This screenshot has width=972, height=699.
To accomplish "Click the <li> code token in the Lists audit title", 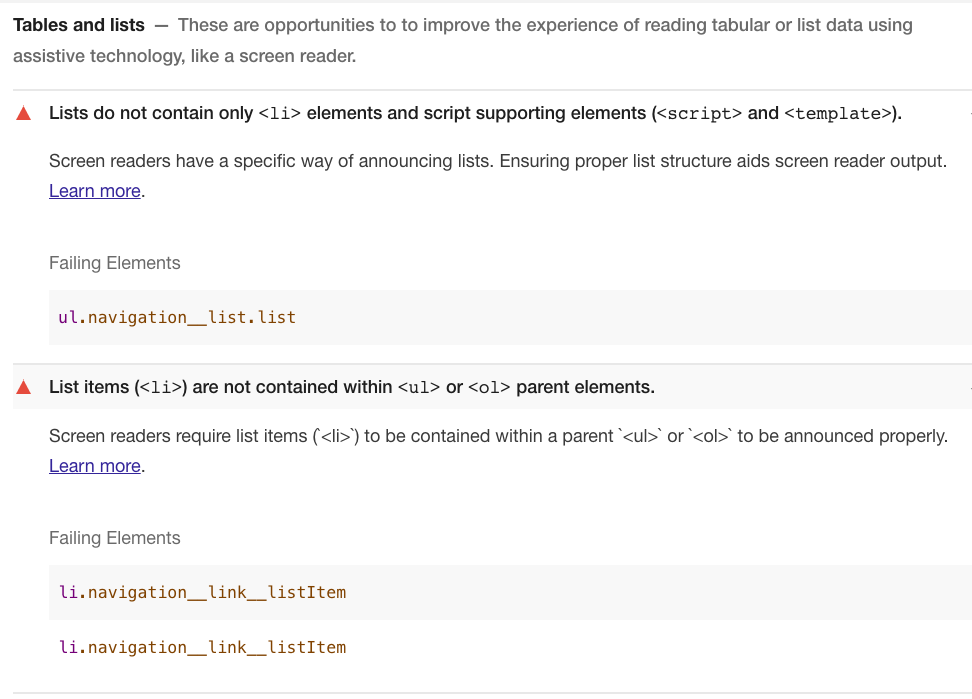I will 279,114.
